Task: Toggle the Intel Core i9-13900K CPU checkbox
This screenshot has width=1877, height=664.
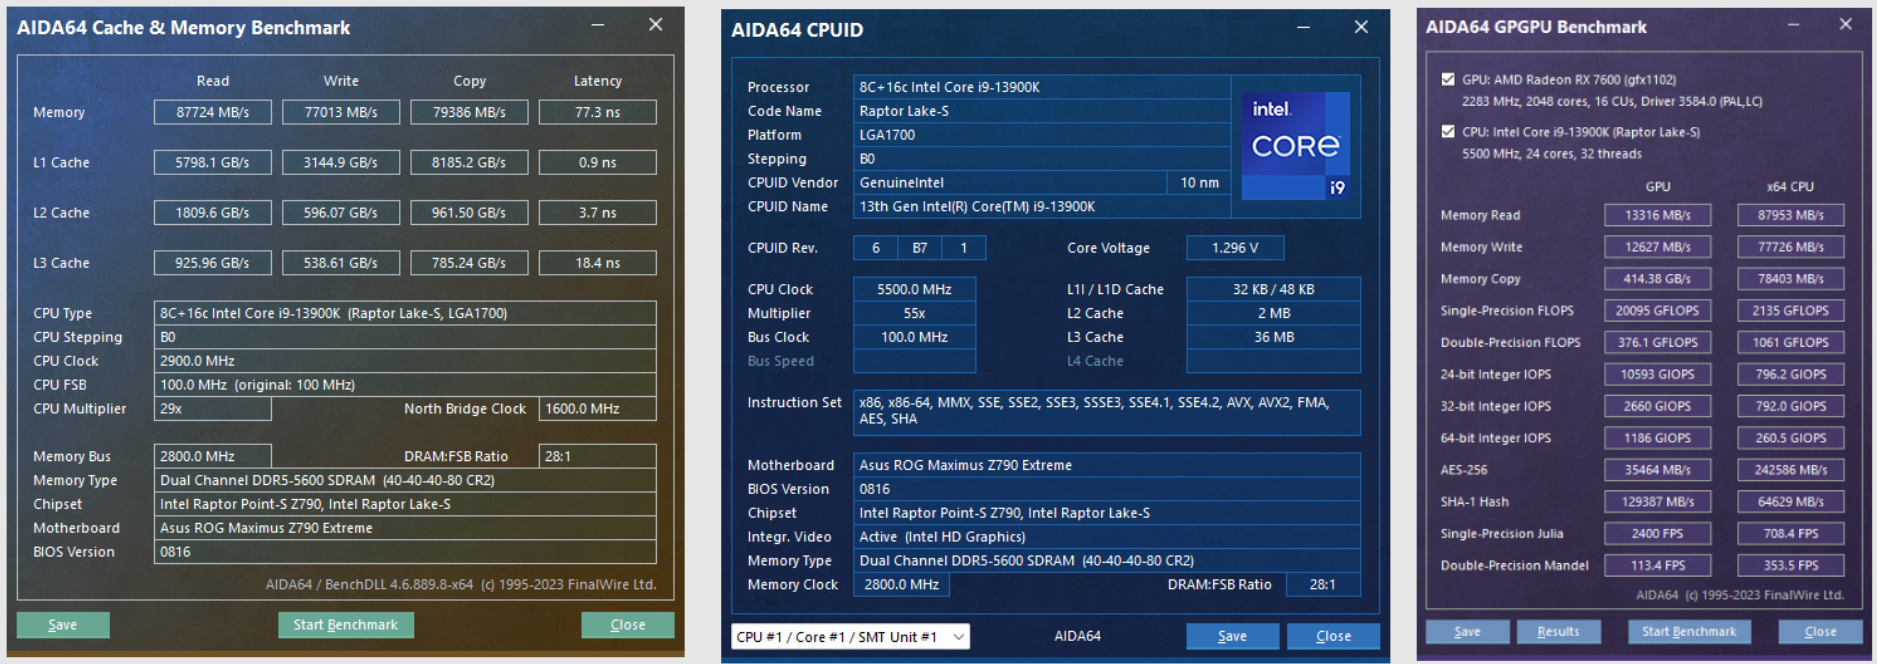Action: click(x=1447, y=131)
